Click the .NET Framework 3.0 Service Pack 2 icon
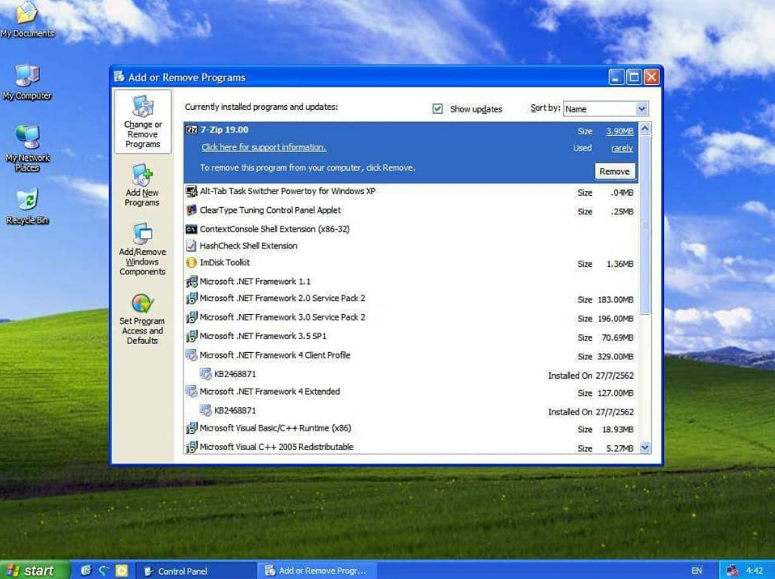 pyautogui.click(x=191, y=317)
